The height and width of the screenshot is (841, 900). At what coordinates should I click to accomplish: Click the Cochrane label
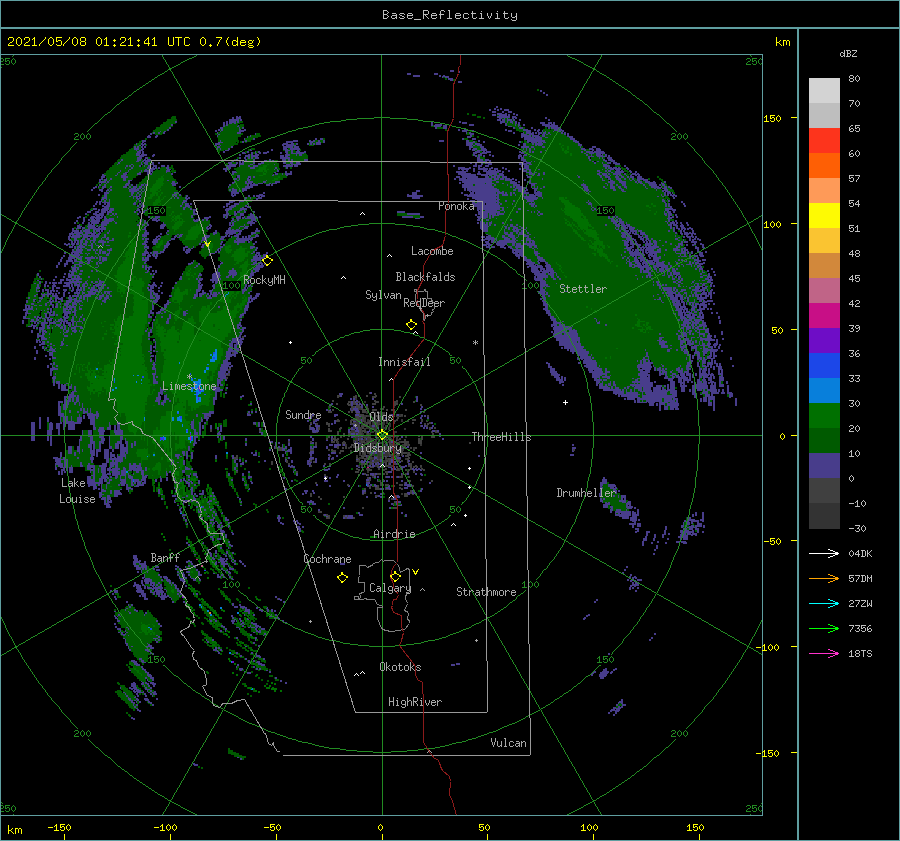click(327, 559)
